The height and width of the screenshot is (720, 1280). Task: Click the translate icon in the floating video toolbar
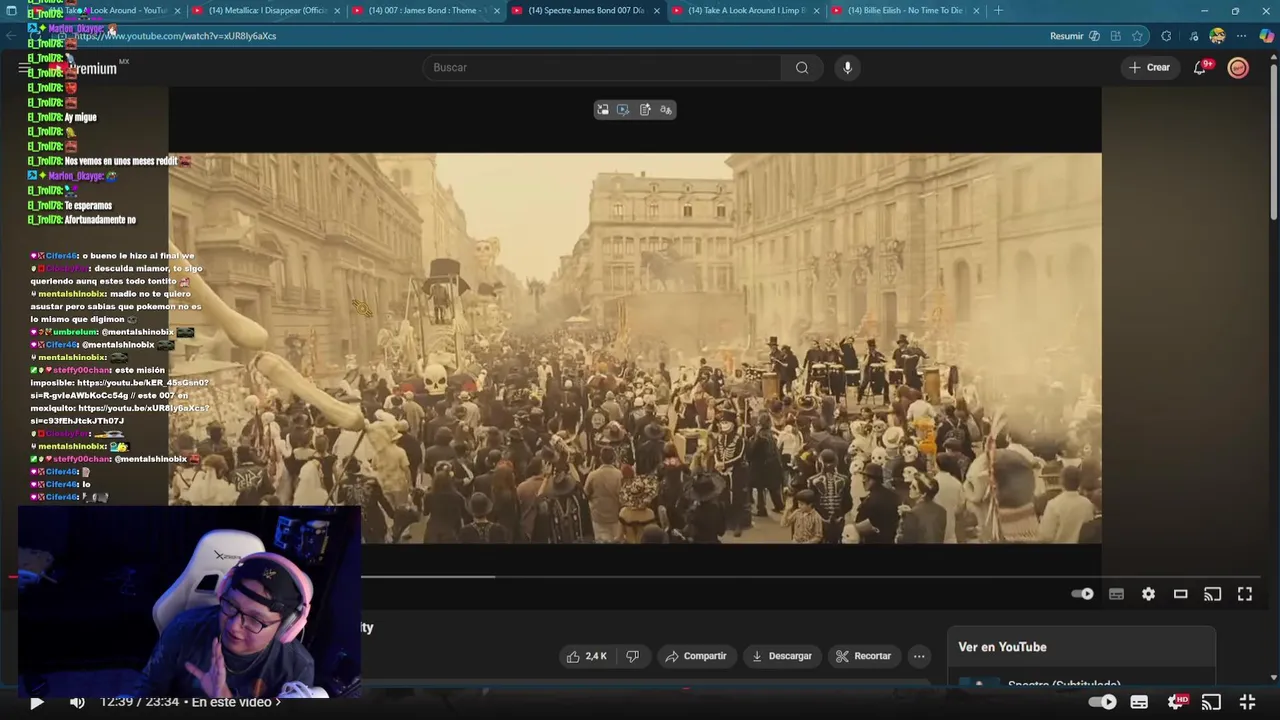tap(666, 110)
